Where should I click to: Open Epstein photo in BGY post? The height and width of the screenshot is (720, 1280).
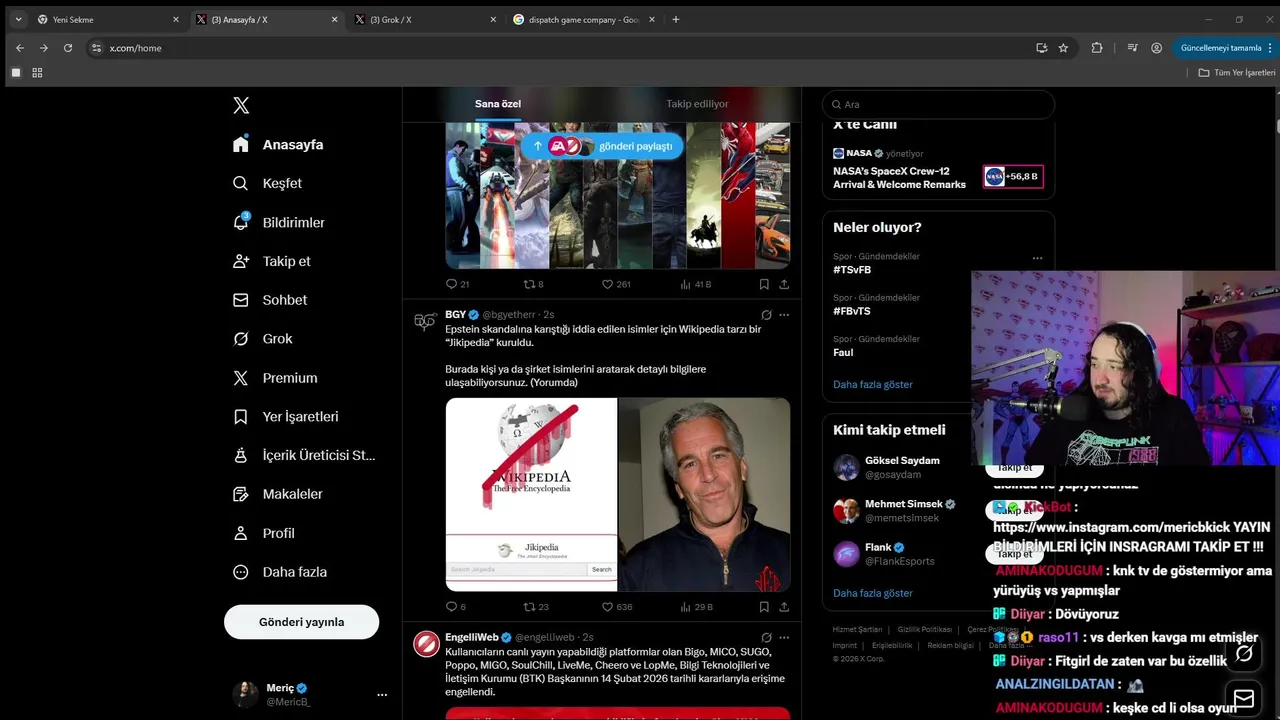click(705, 494)
